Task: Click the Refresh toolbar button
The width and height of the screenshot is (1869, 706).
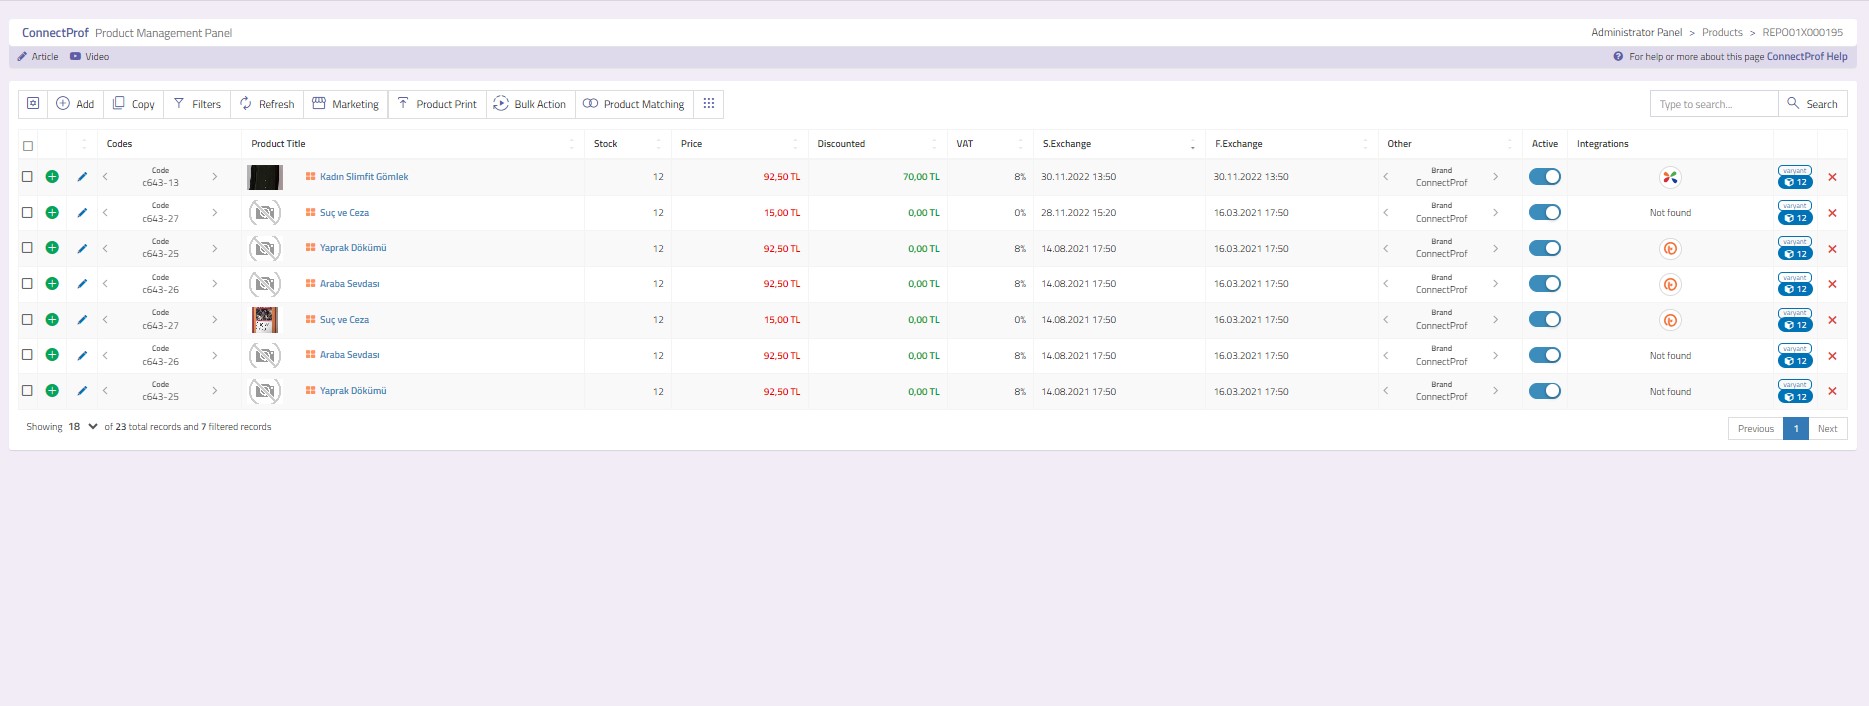Action: (x=267, y=104)
